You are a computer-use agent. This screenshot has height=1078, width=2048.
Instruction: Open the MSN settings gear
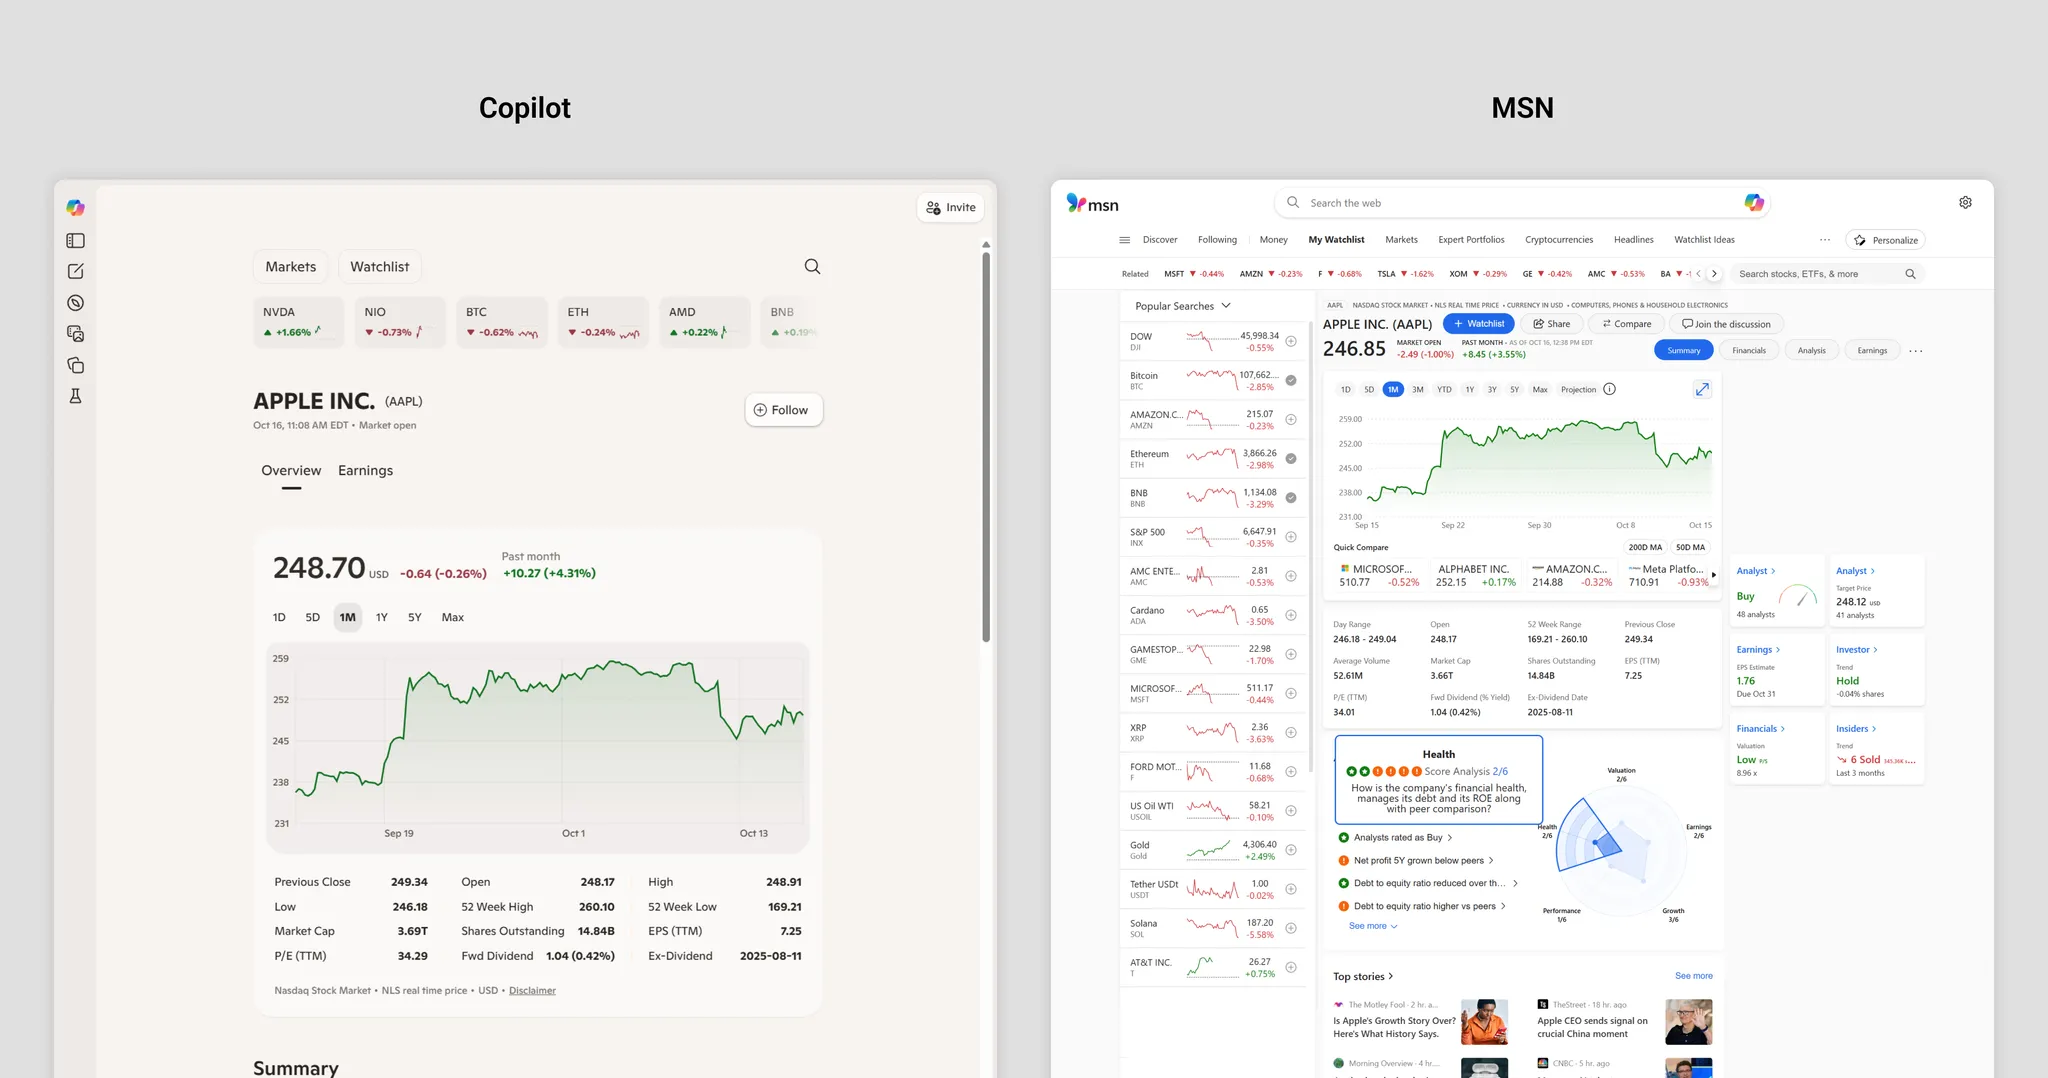[1965, 203]
